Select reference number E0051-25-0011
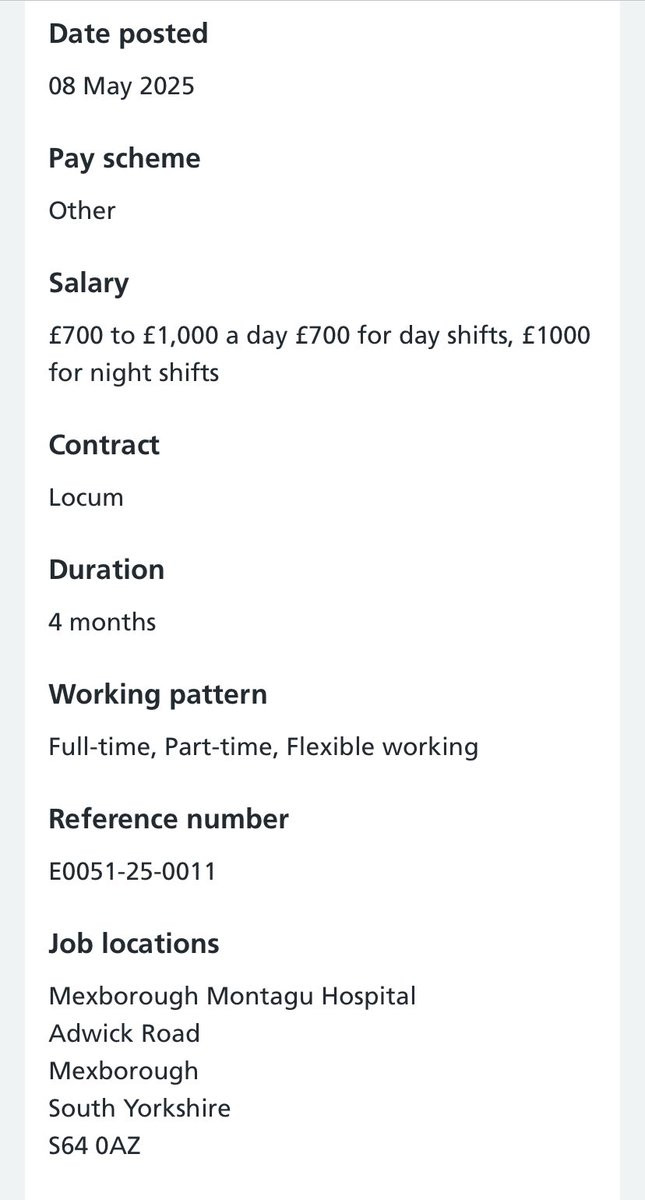 pyautogui.click(x=132, y=872)
